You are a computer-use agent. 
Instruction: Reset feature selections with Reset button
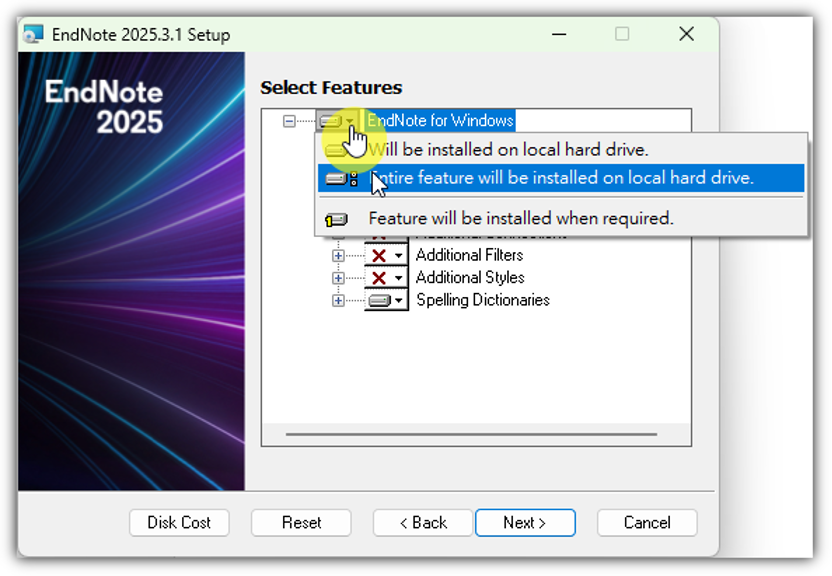click(x=301, y=523)
